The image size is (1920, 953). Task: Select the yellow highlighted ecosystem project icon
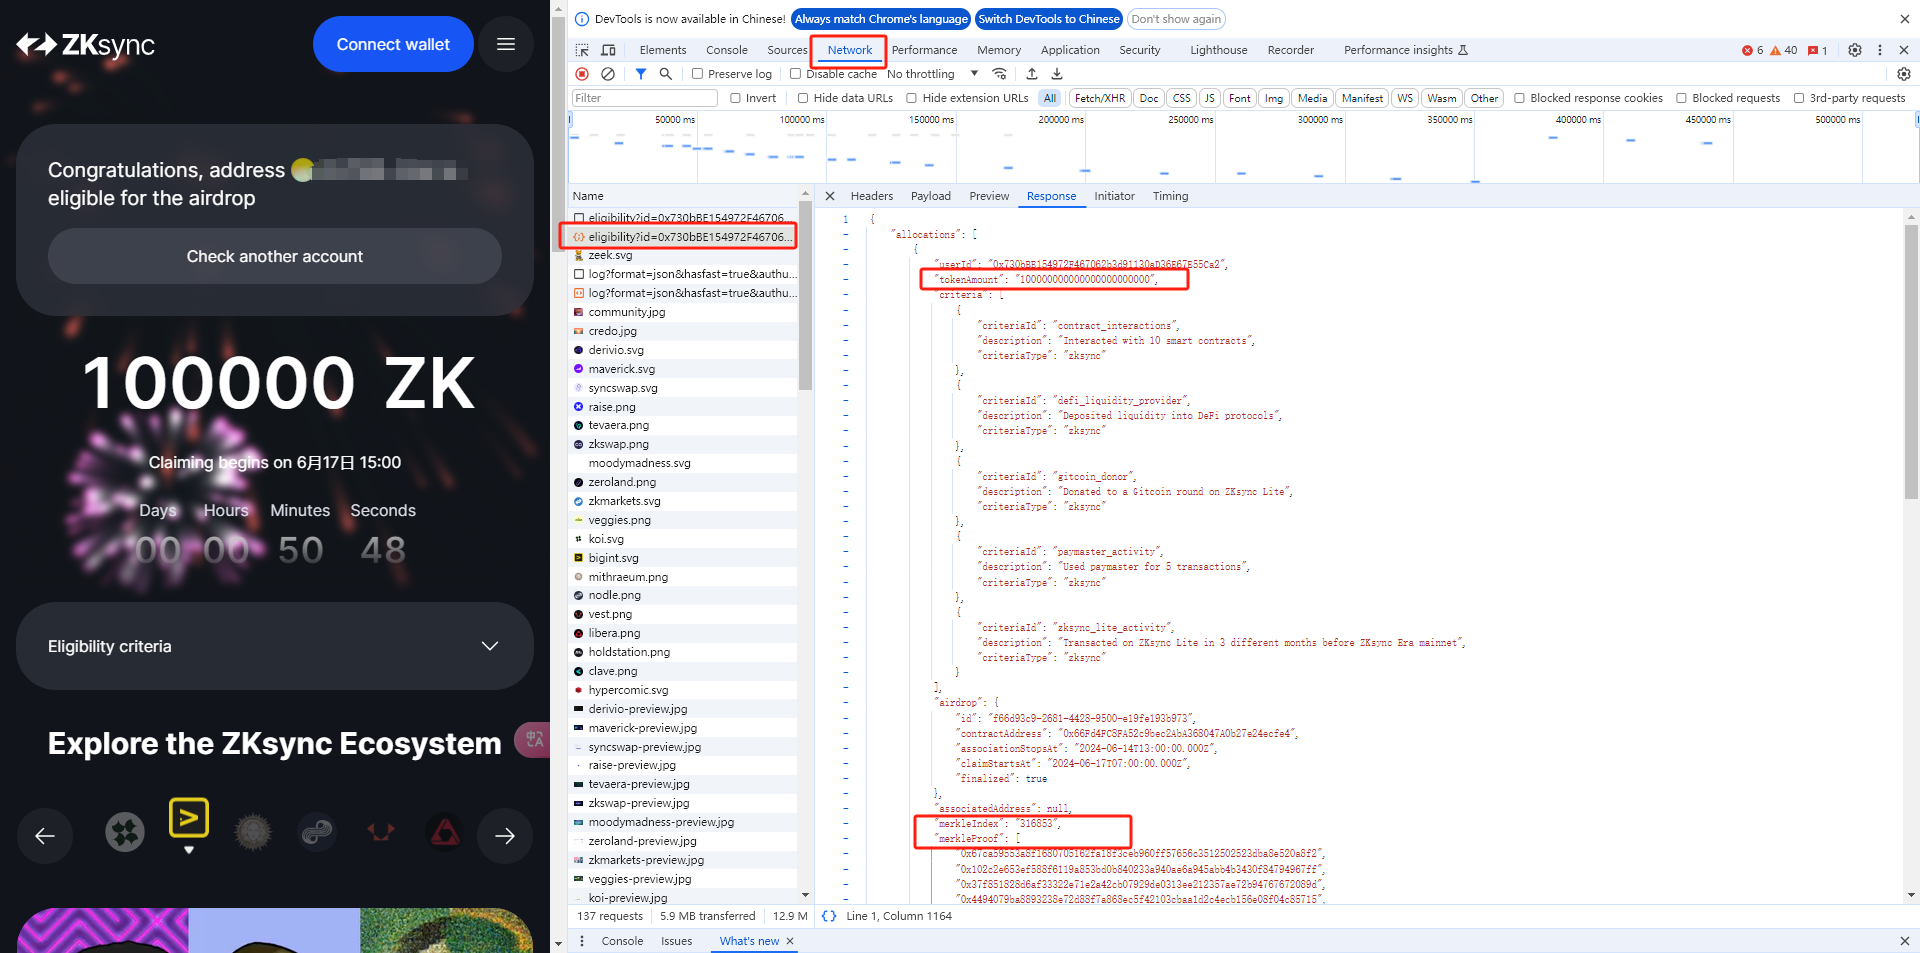(x=189, y=818)
